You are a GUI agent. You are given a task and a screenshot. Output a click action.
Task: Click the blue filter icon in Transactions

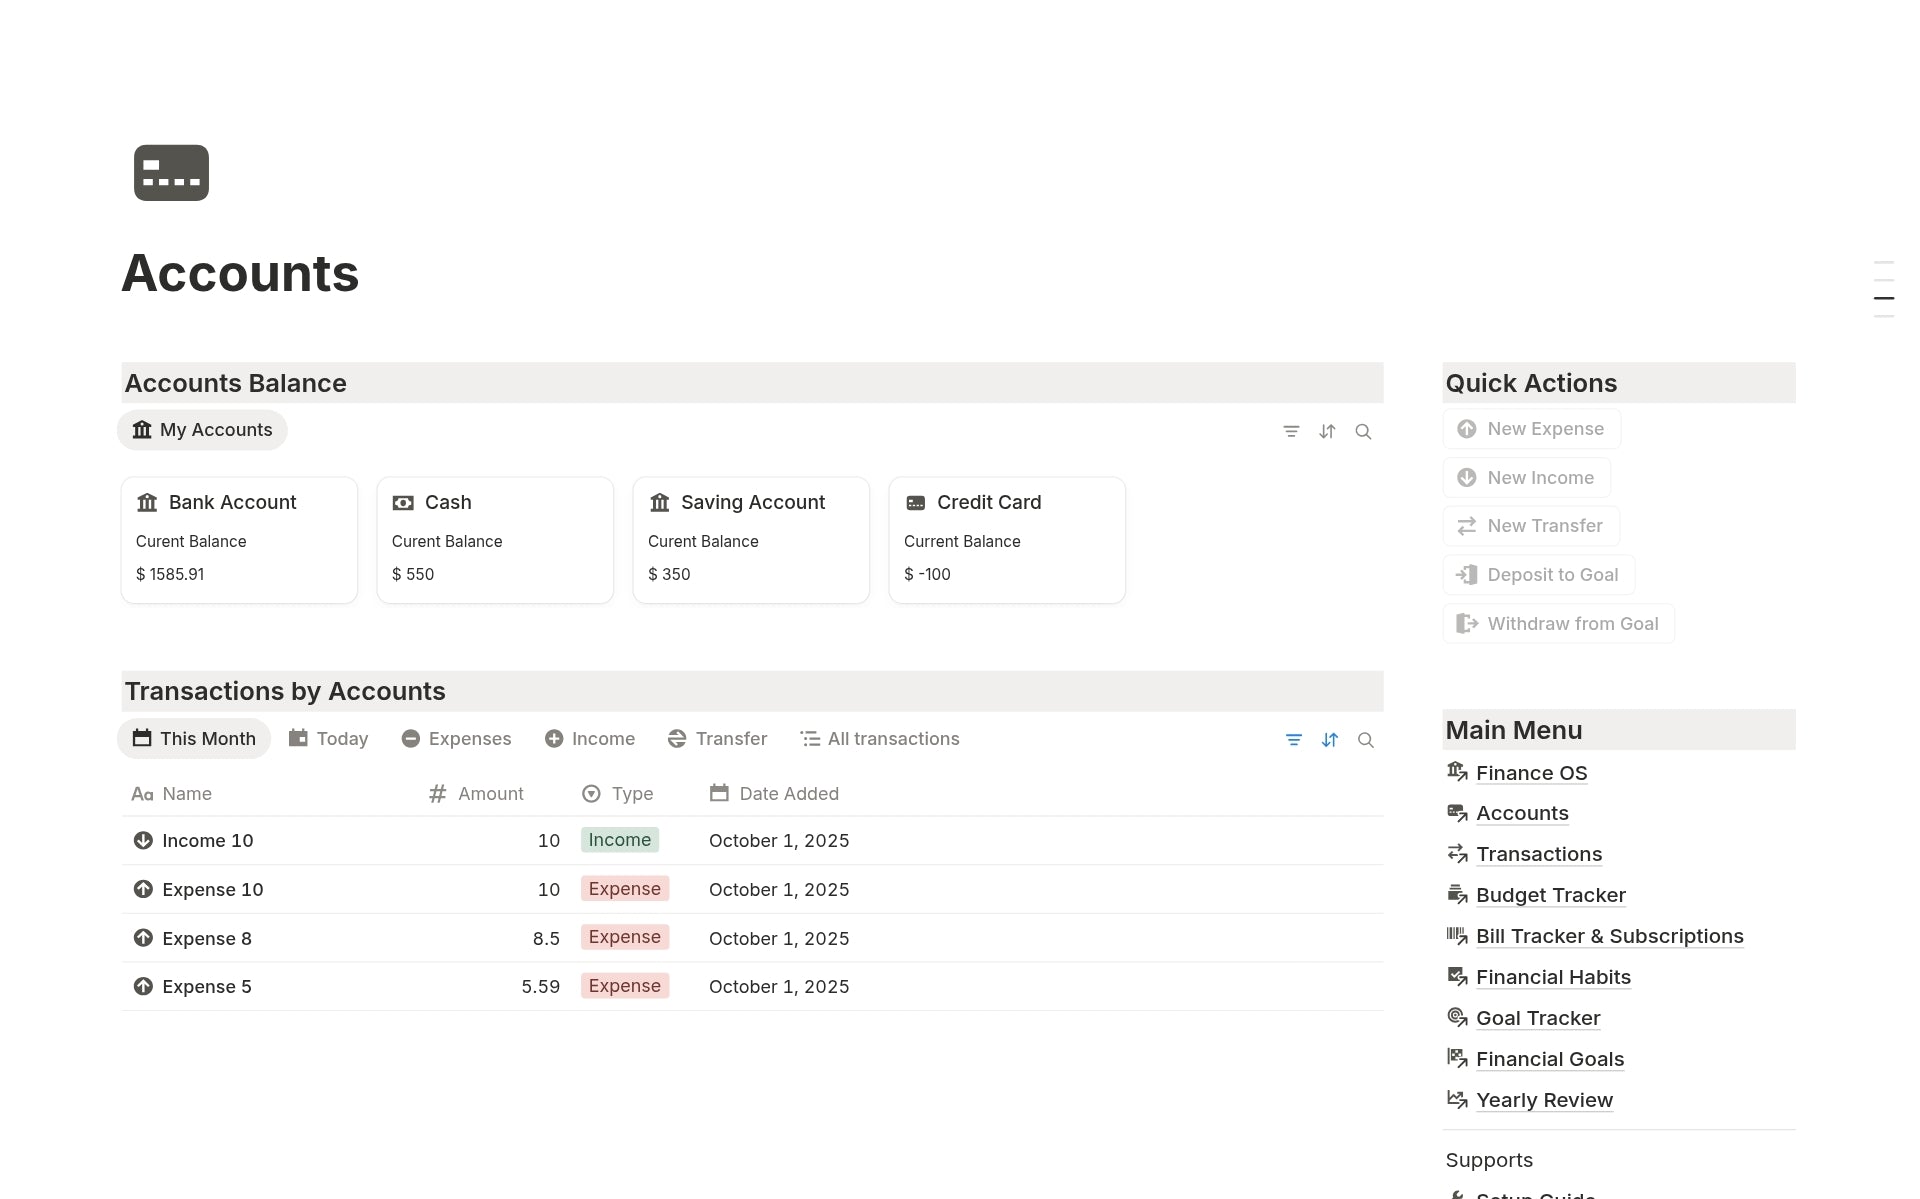click(x=1293, y=740)
